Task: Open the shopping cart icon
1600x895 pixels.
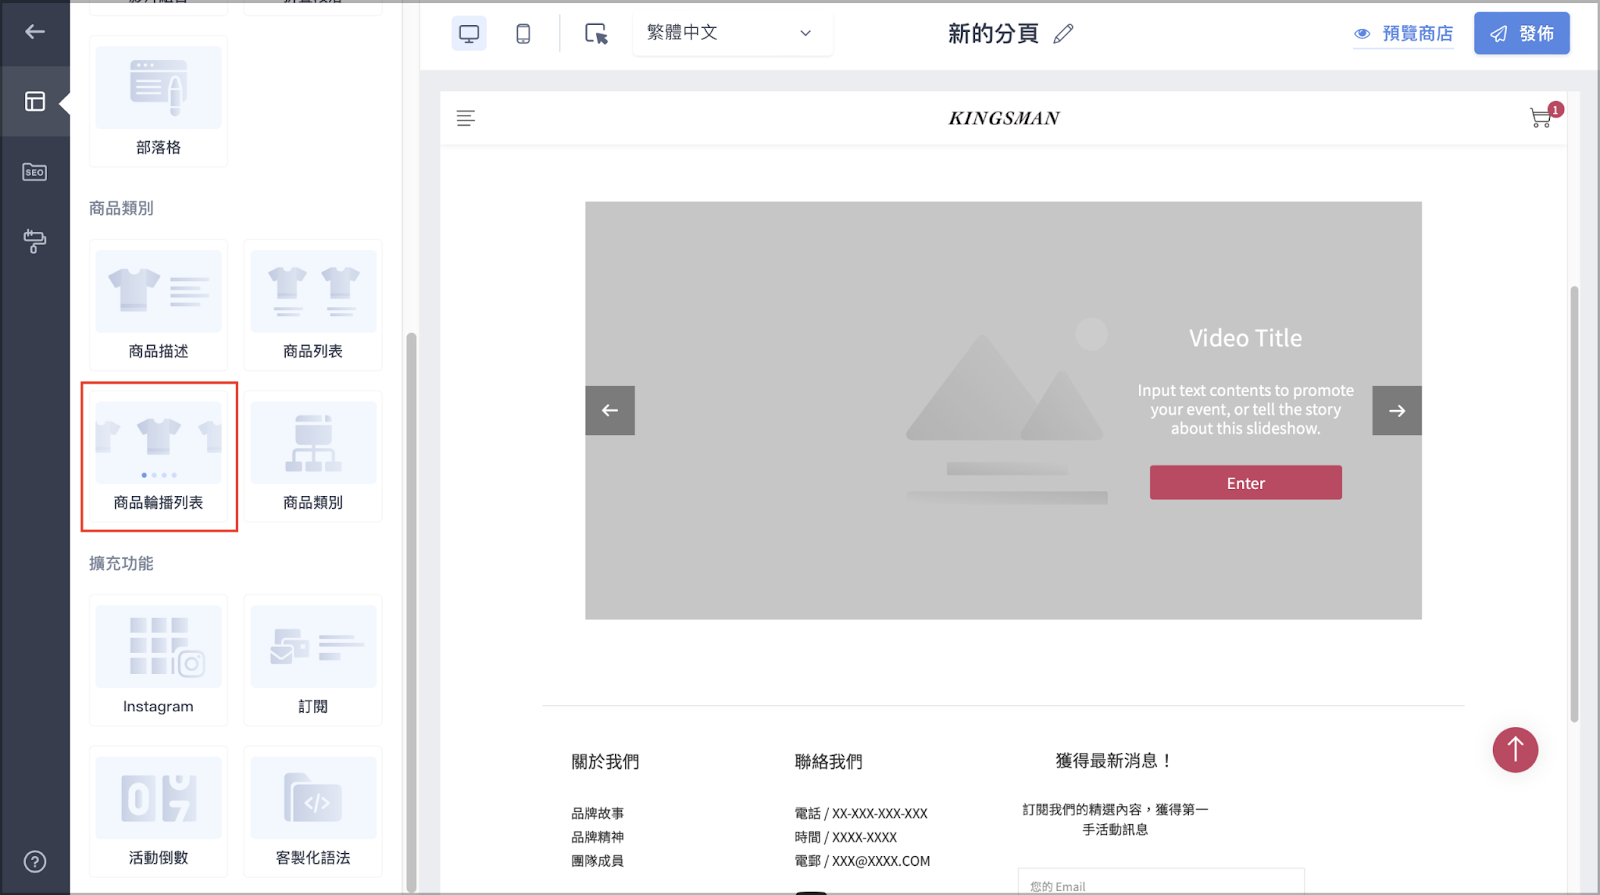Action: [1541, 119]
